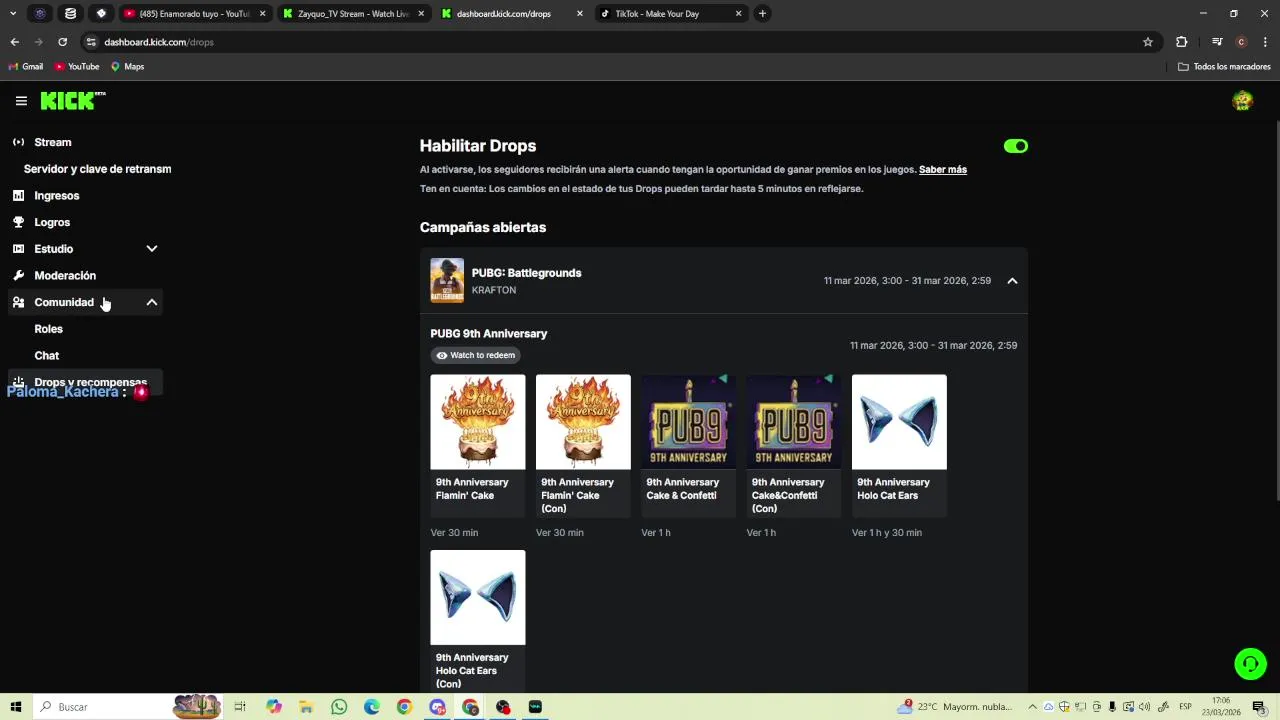
Task: Open WhatsApp from the taskbar
Action: (339, 707)
